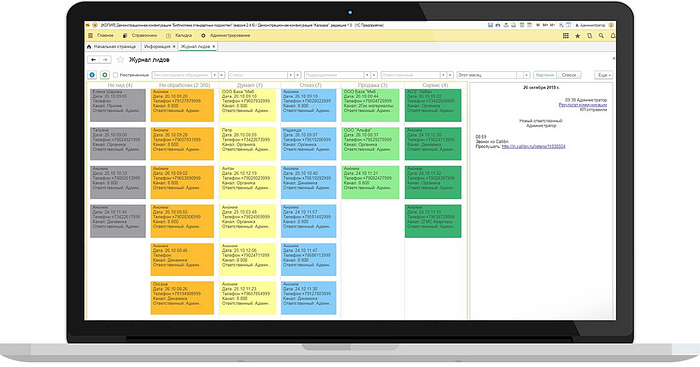
Task: Click the 'Статус' filter field
Action: point(258,75)
